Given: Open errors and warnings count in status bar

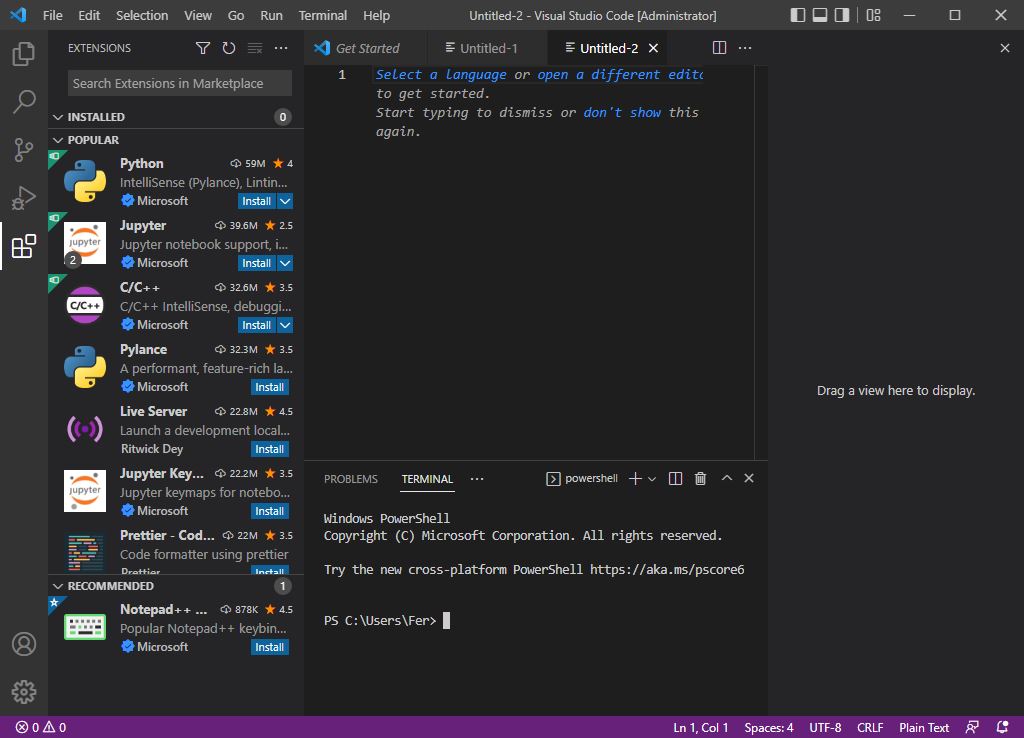Looking at the screenshot, I should click(x=41, y=728).
